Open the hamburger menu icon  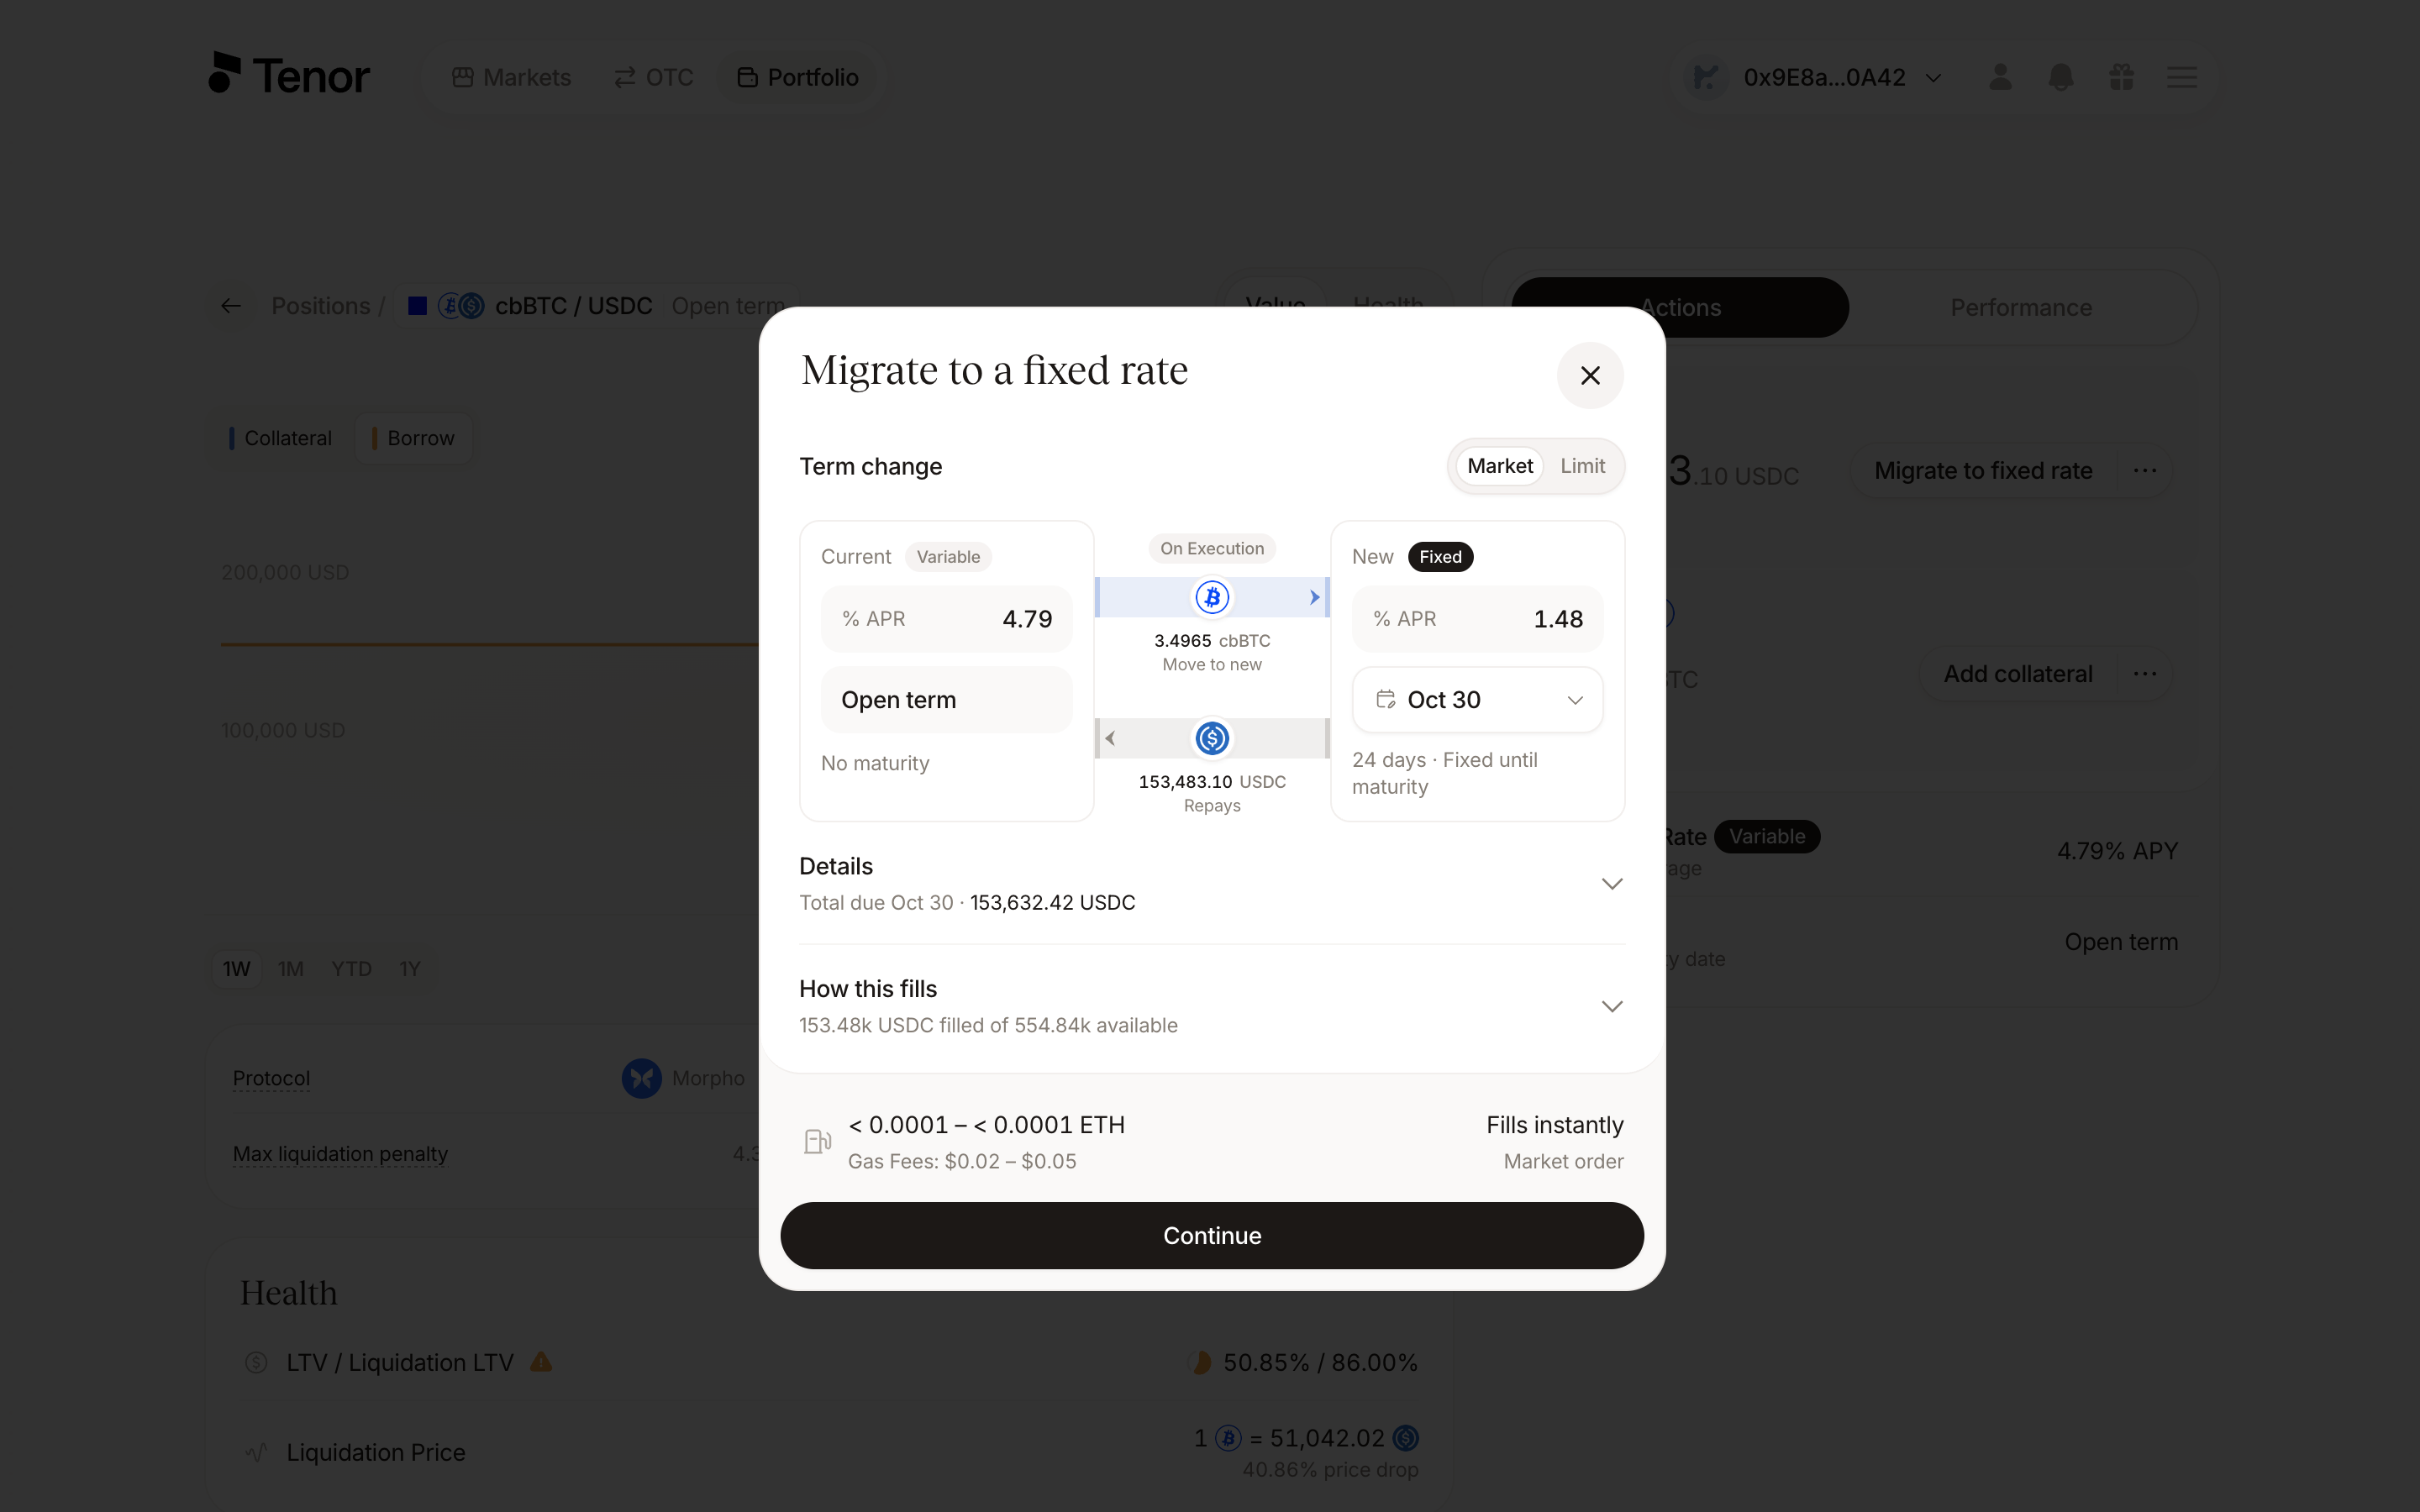tap(2182, 77)
